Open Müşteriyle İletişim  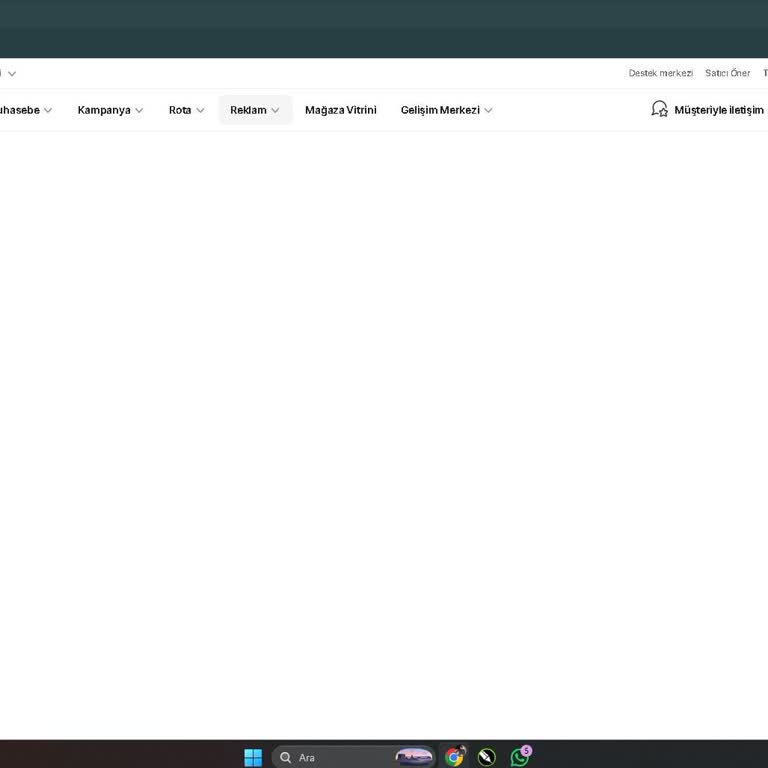718,110
